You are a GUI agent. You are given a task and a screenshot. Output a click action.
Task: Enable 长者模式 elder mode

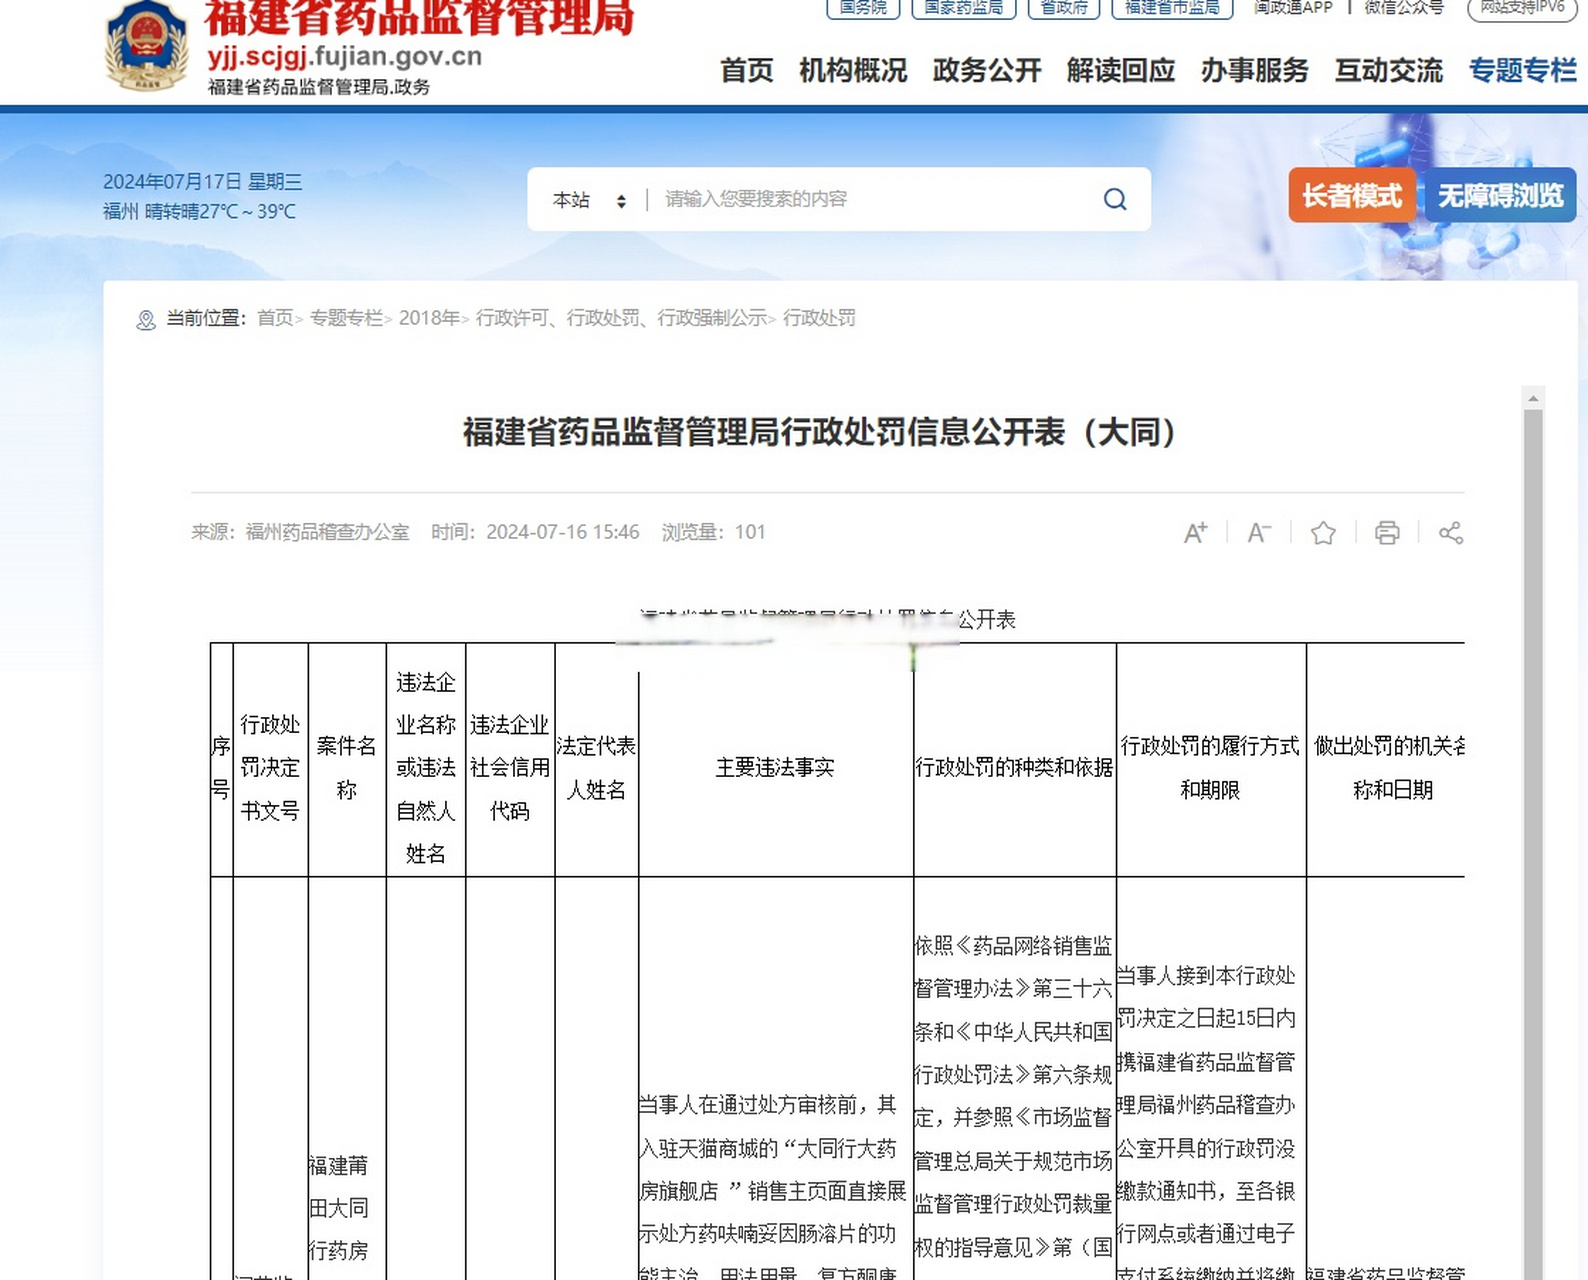1351,195
